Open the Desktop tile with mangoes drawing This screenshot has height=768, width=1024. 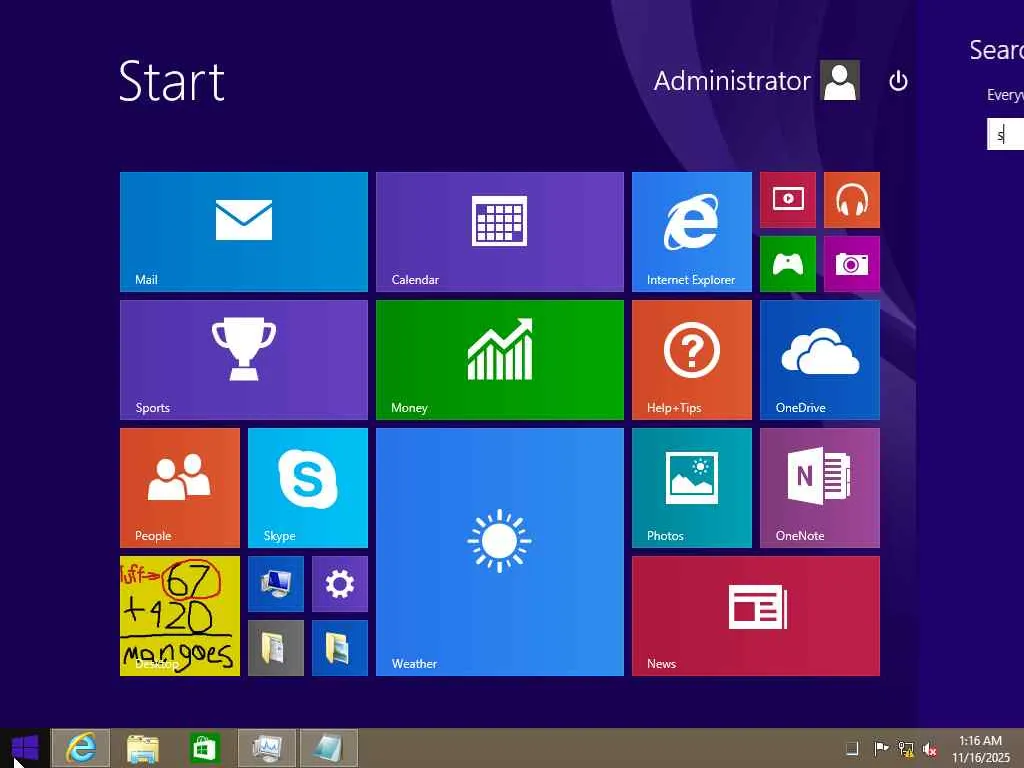click(x=180, y=616)
